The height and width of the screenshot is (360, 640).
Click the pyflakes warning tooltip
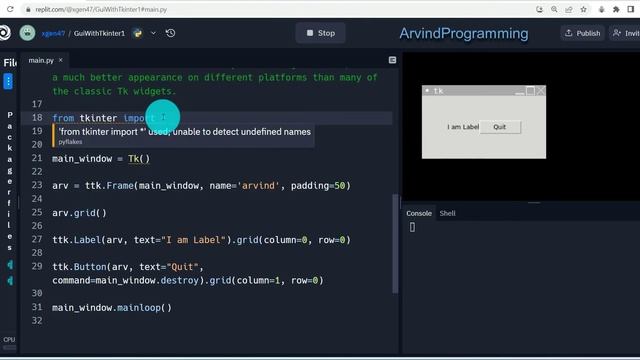coord(183,136)
